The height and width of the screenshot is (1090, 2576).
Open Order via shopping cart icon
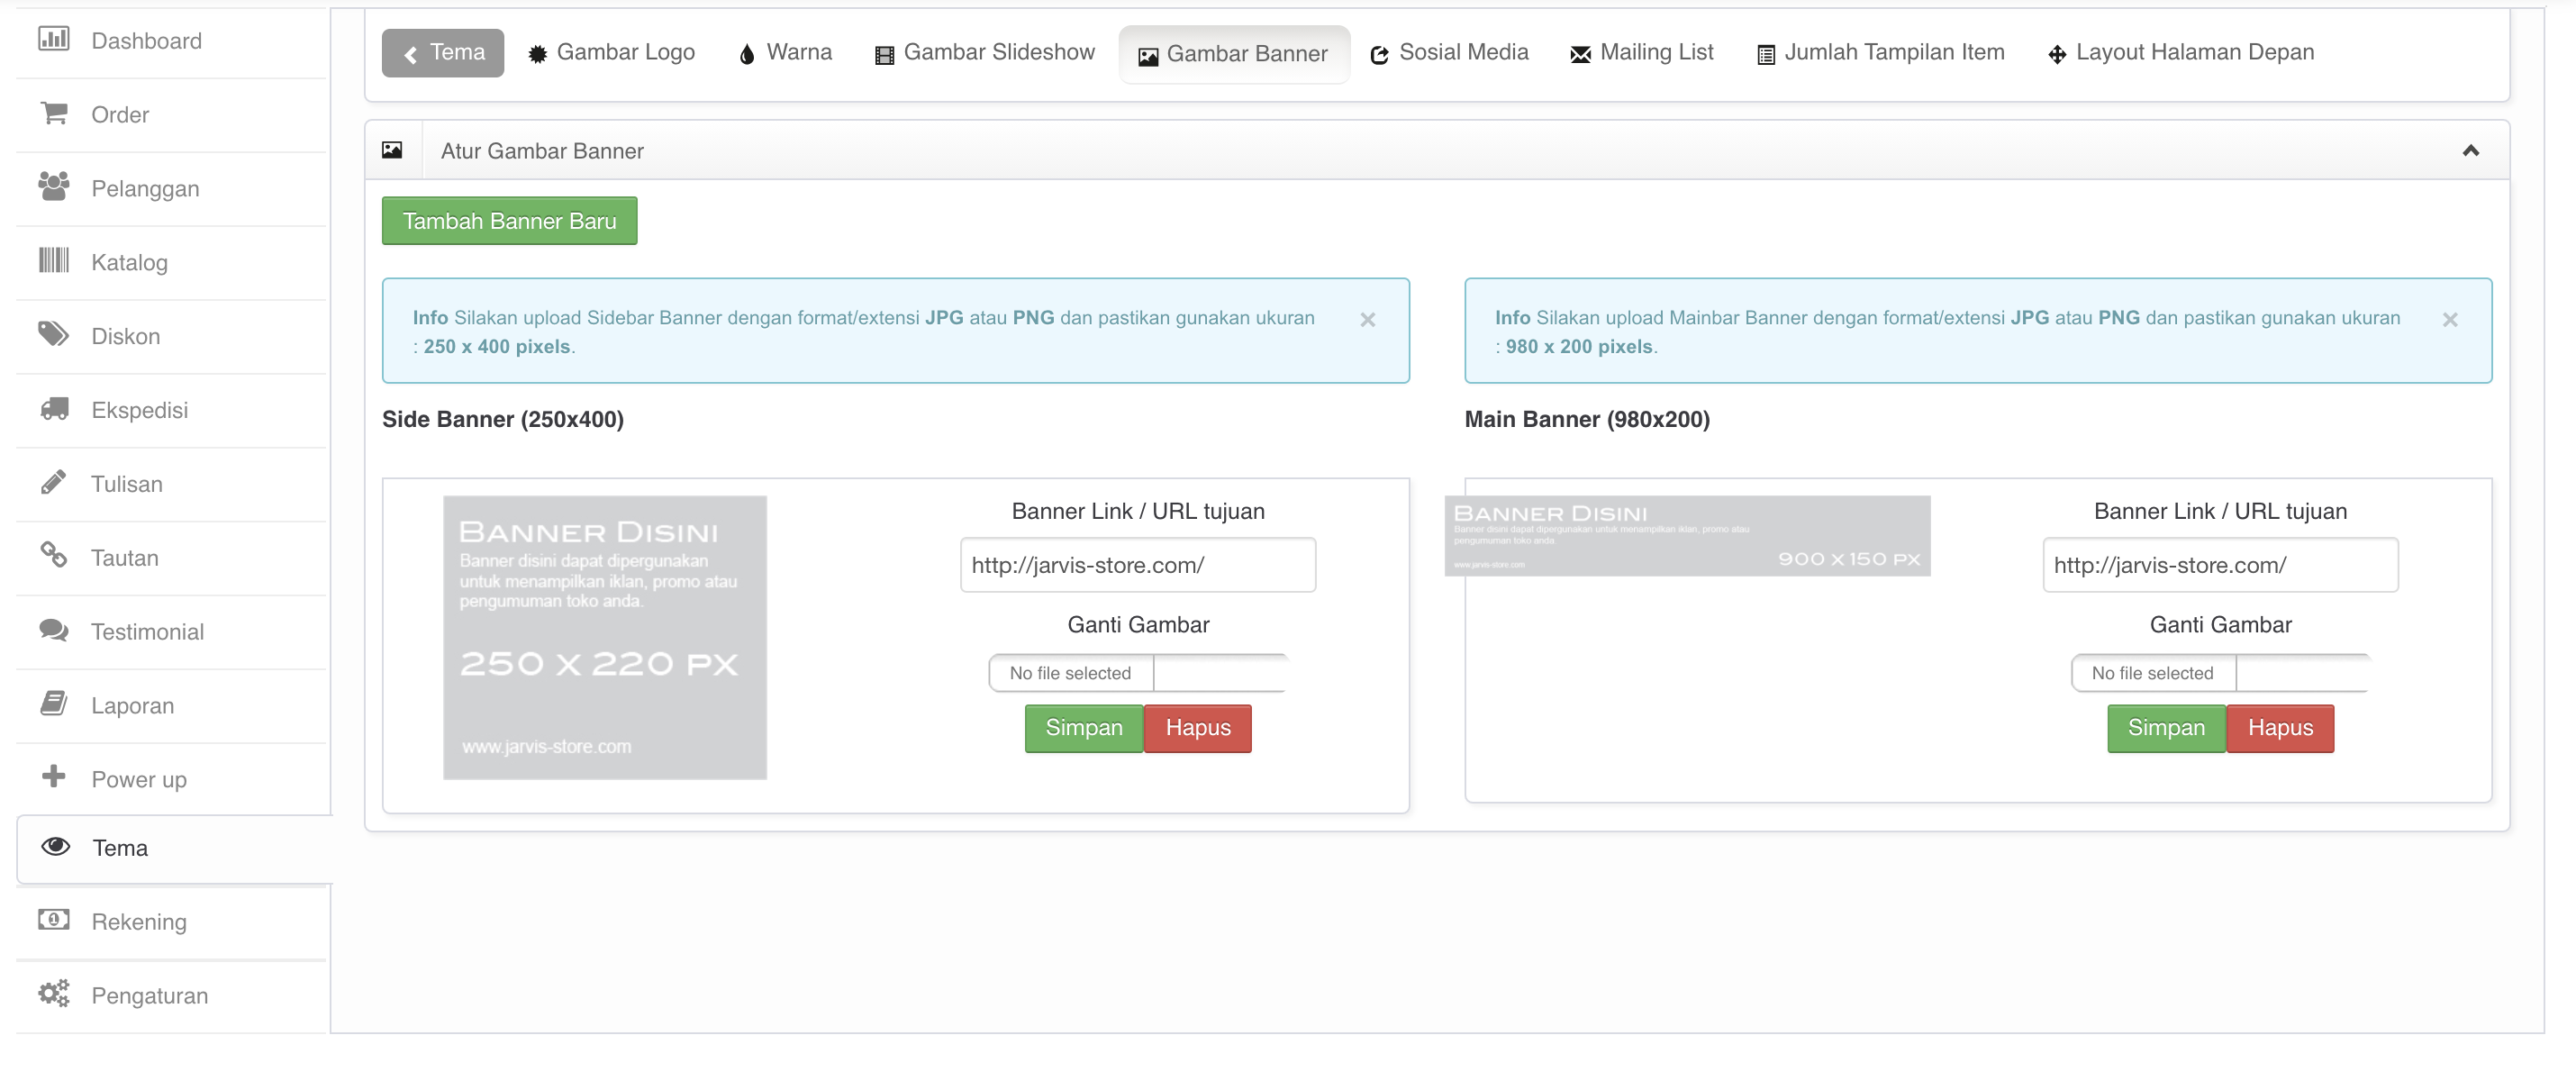[53, 114]
